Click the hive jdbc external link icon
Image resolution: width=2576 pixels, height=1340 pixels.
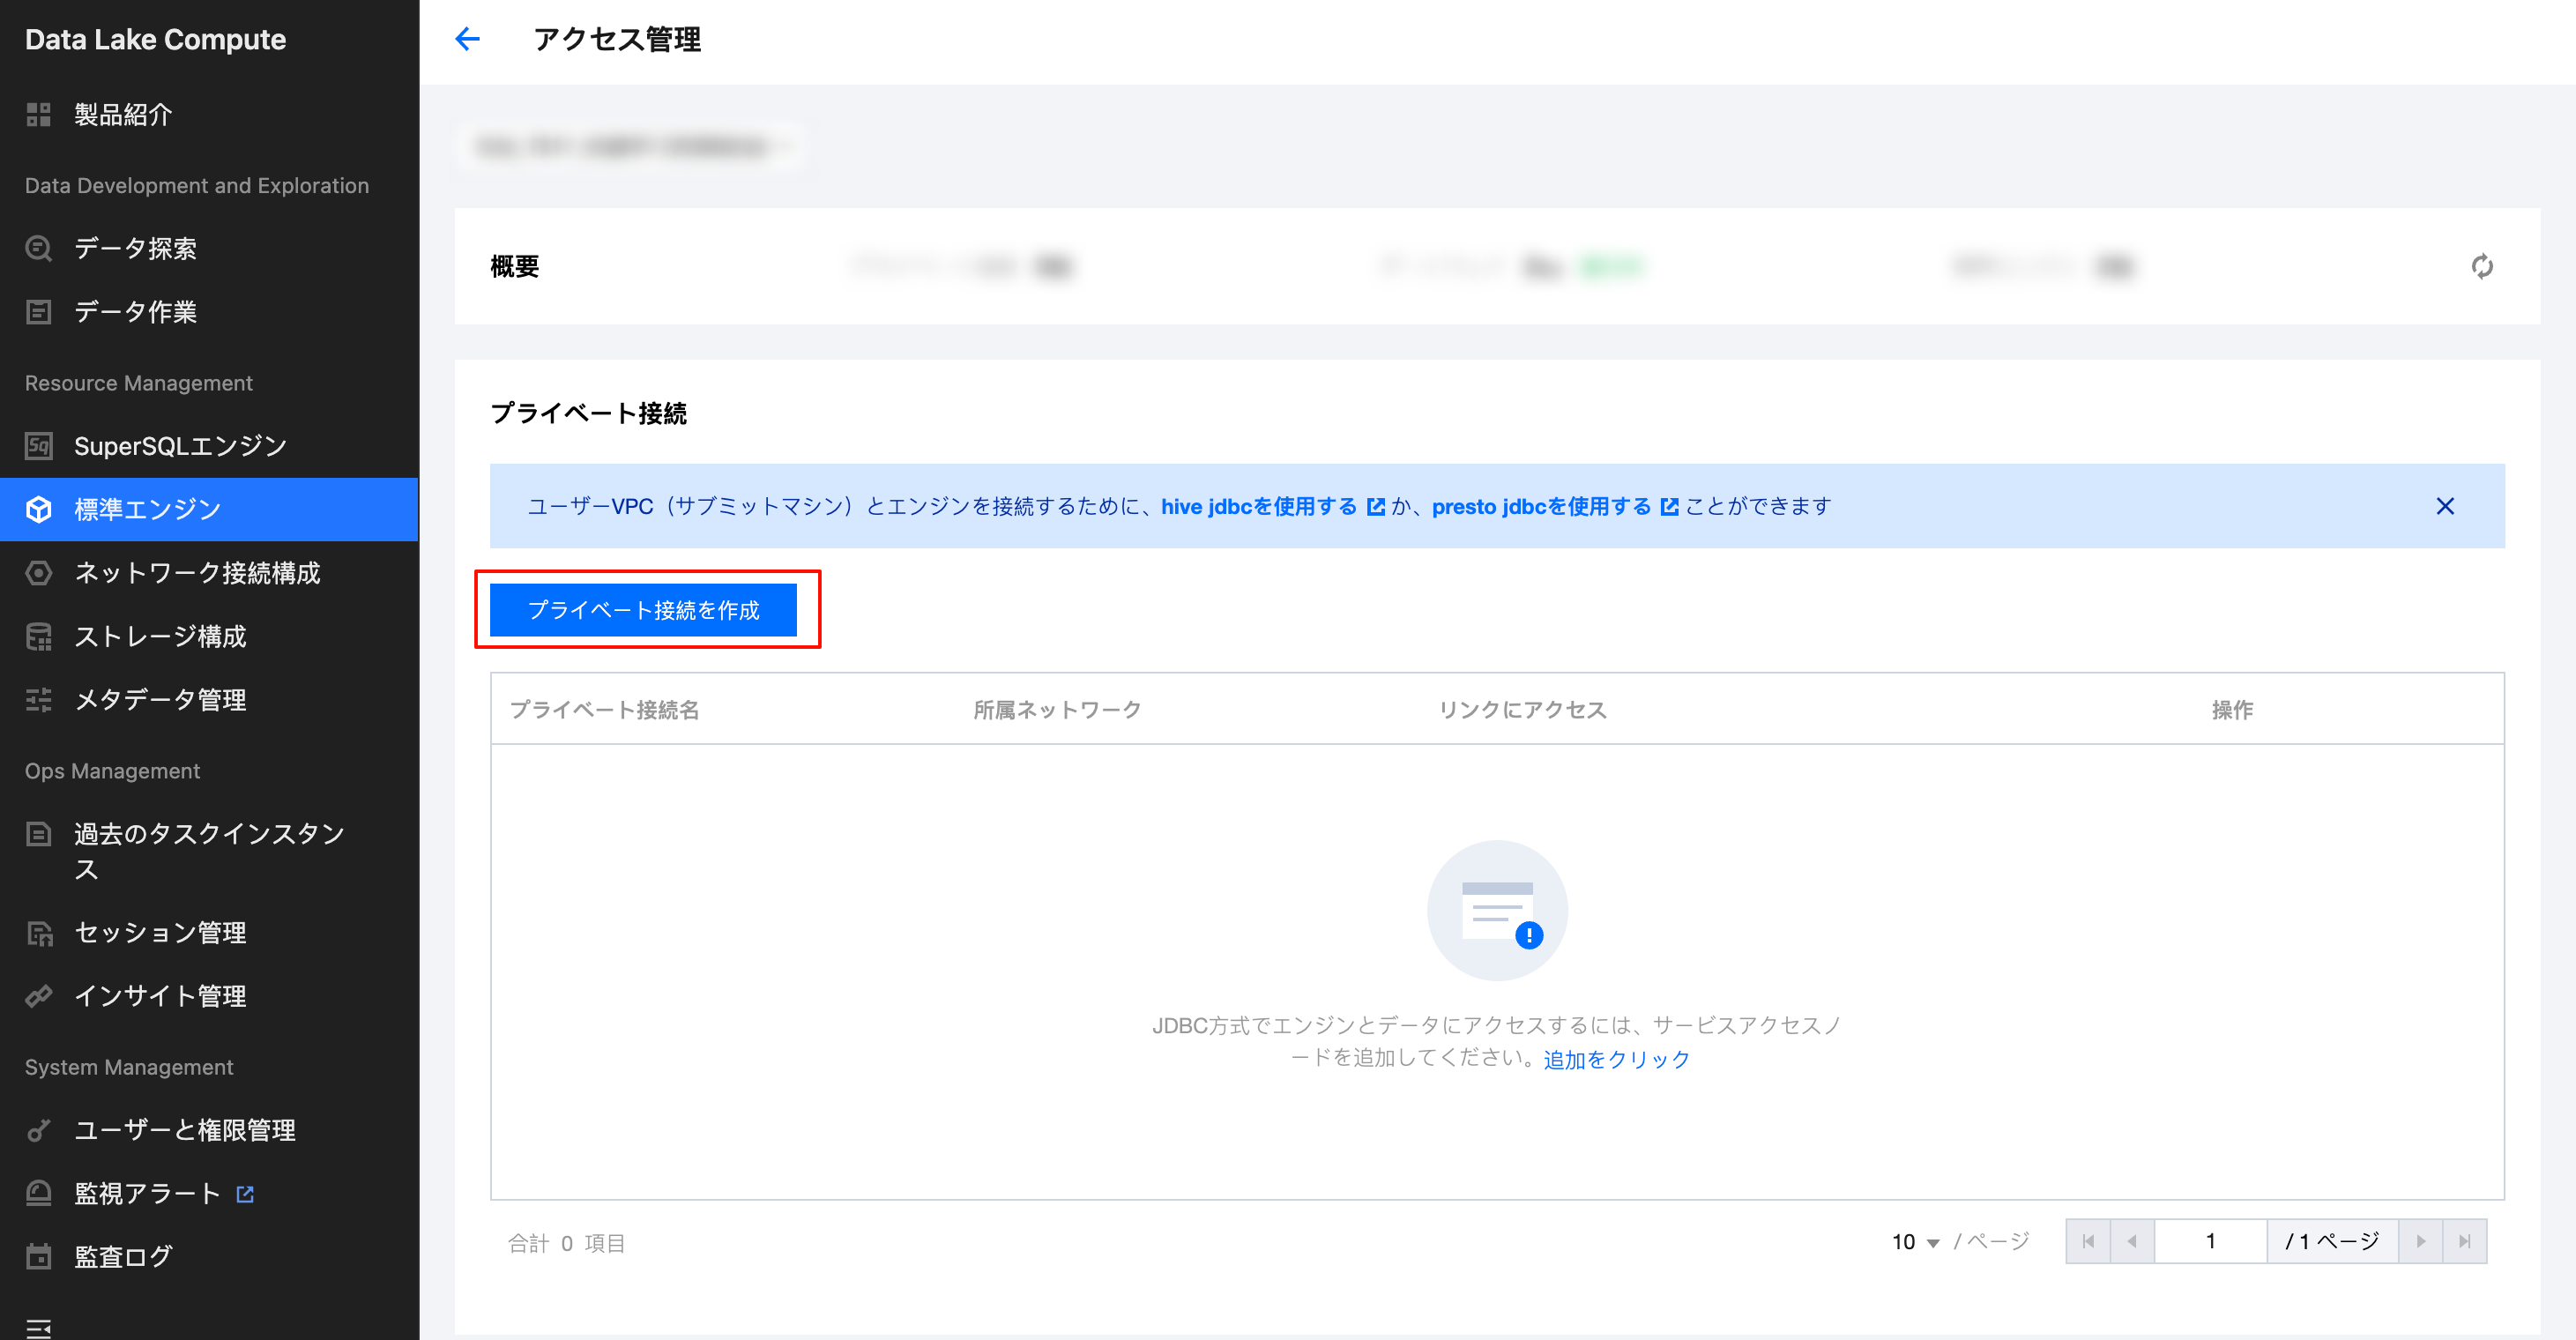pos(1376,507)
